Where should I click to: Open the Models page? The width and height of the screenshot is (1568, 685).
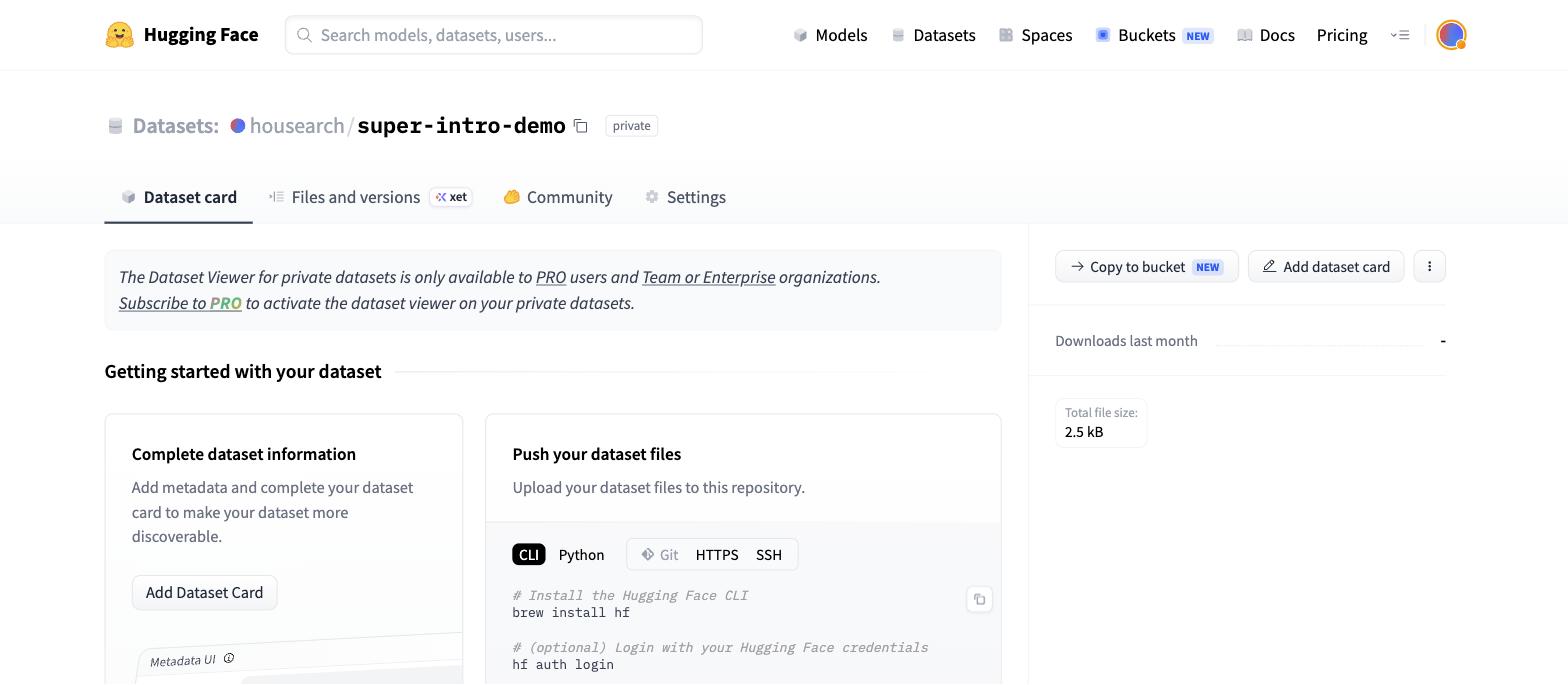click(x=830, y=35)
